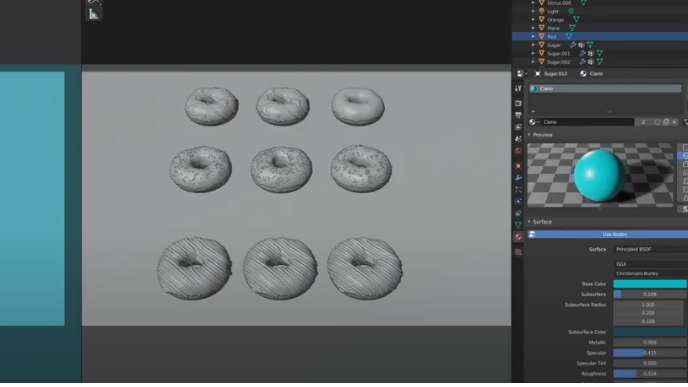688x387 pixels.
Task: Open the GGX distribution dropdown
Action: (x=650, y=264)
